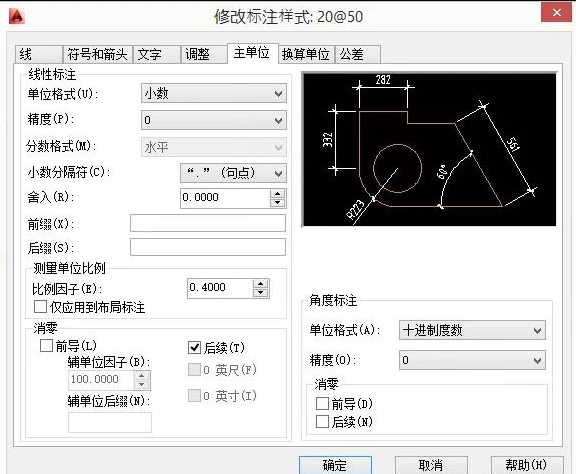This screenshot has width=576, height=474.
Task: Open the linear 单位格式(U) dropdown
Action: pos(214,93)
